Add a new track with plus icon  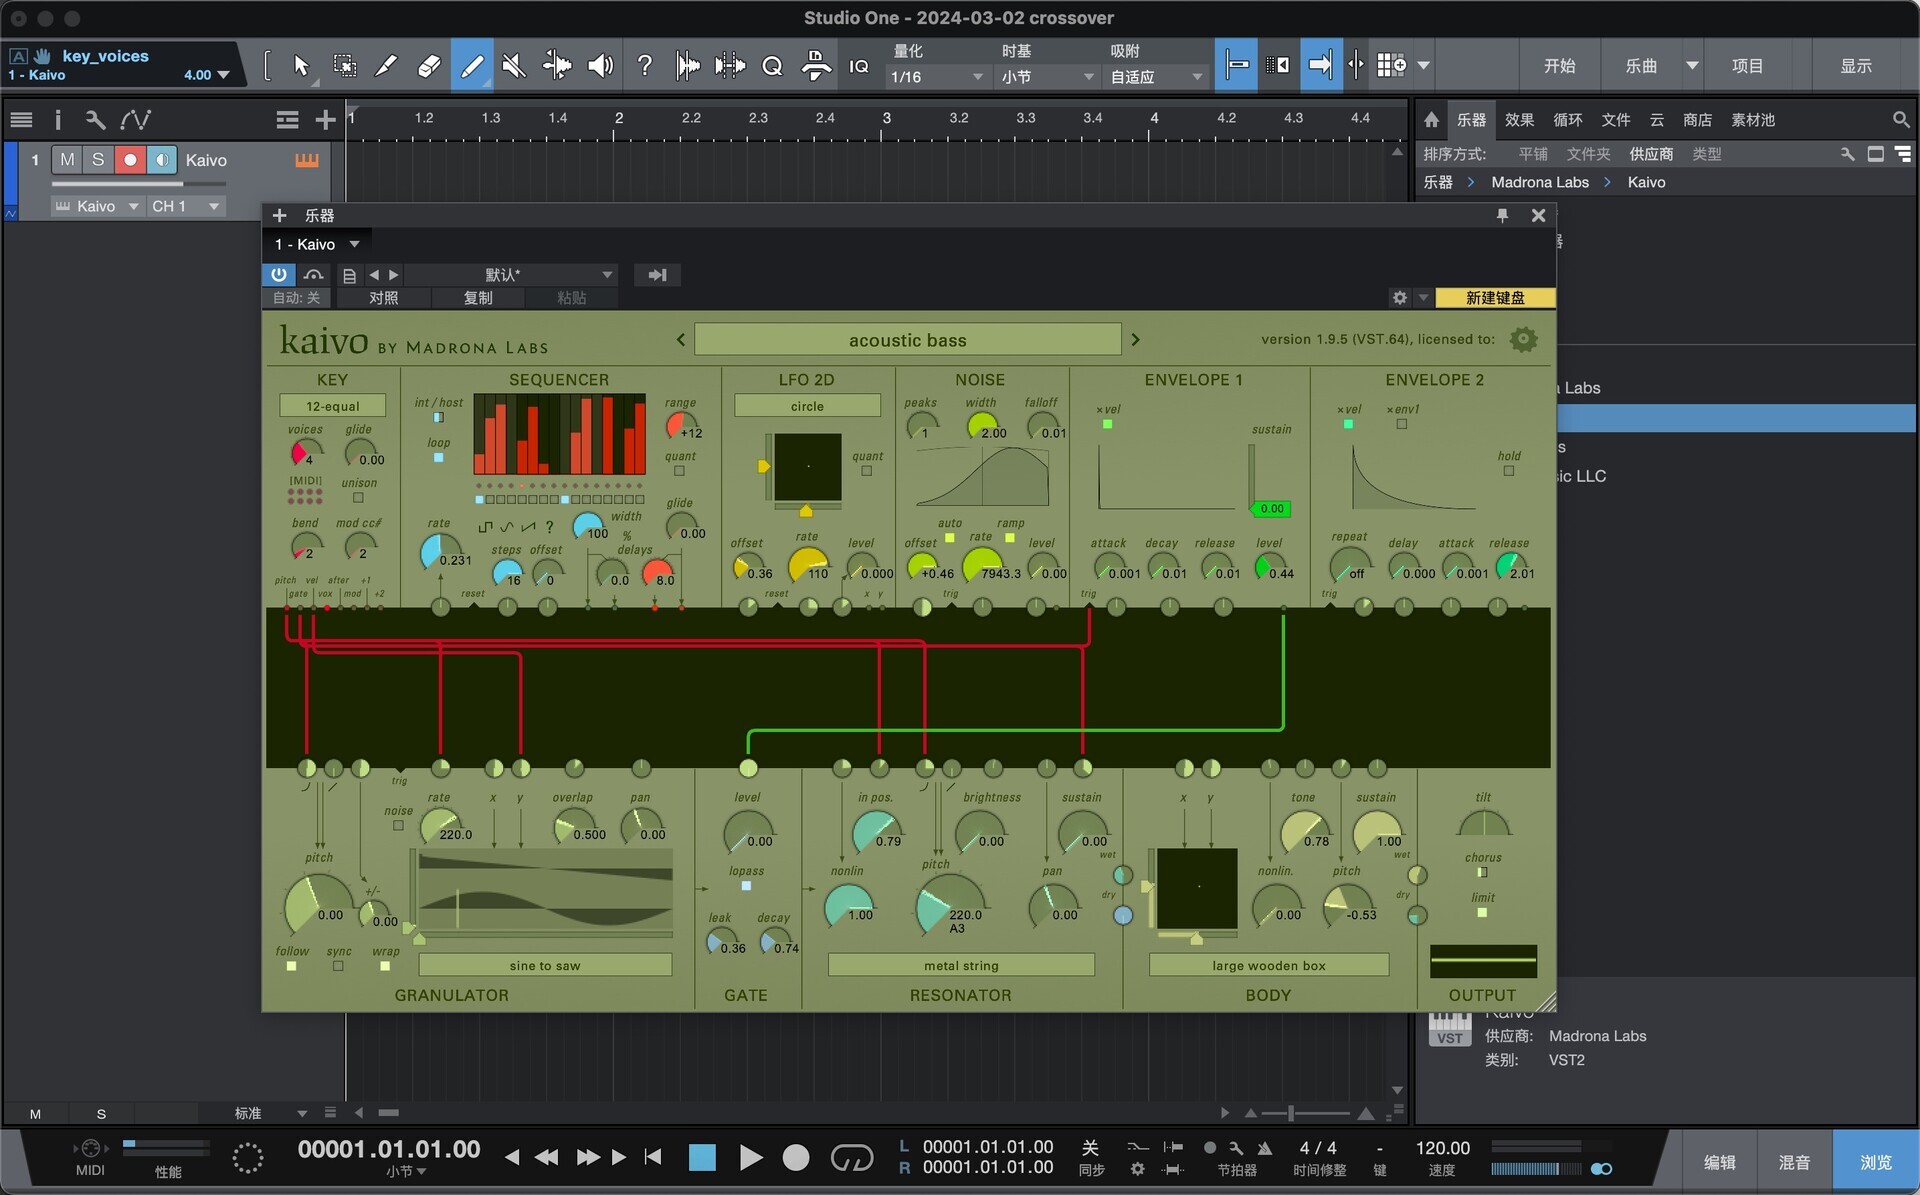pos(325,120)
